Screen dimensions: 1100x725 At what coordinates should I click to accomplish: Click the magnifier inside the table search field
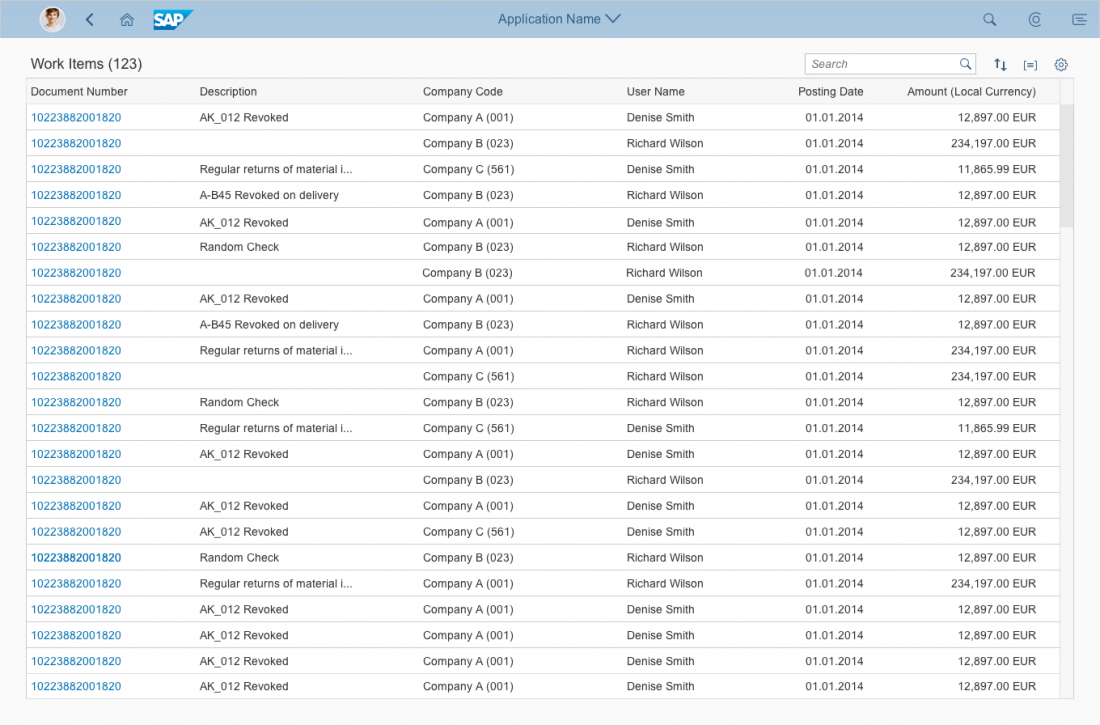point(965,64)
